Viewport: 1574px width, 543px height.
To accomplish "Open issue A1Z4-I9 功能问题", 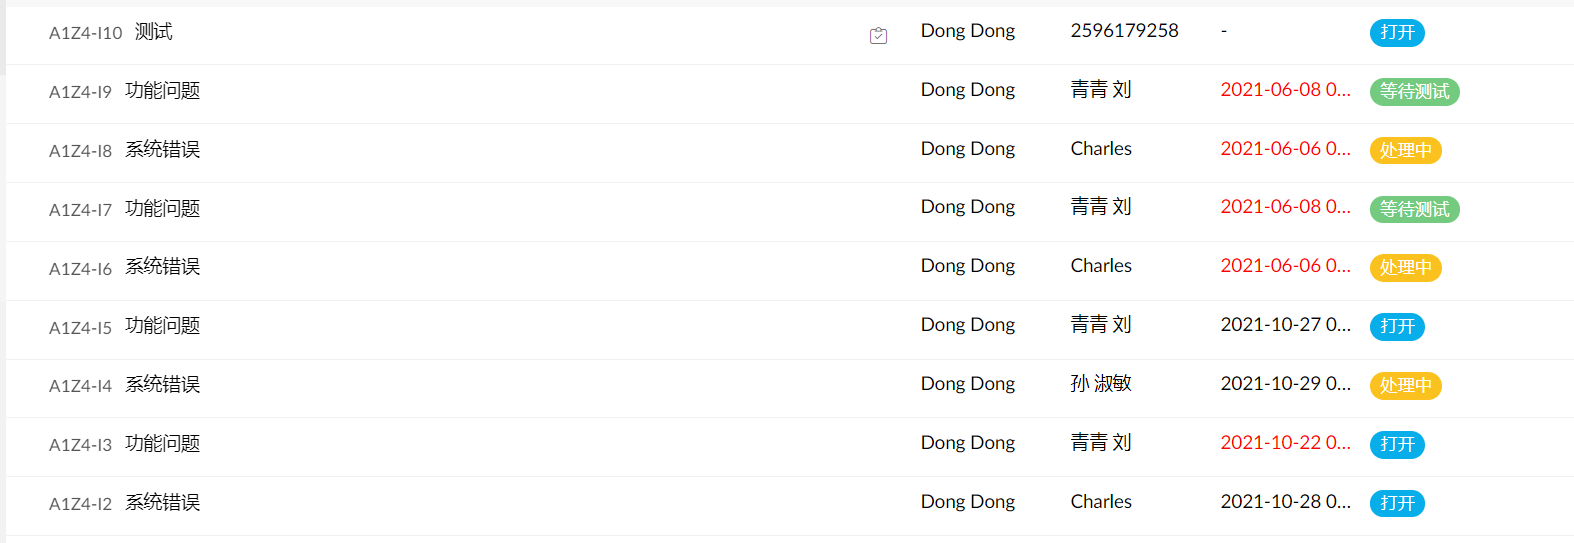I will 162,91.
